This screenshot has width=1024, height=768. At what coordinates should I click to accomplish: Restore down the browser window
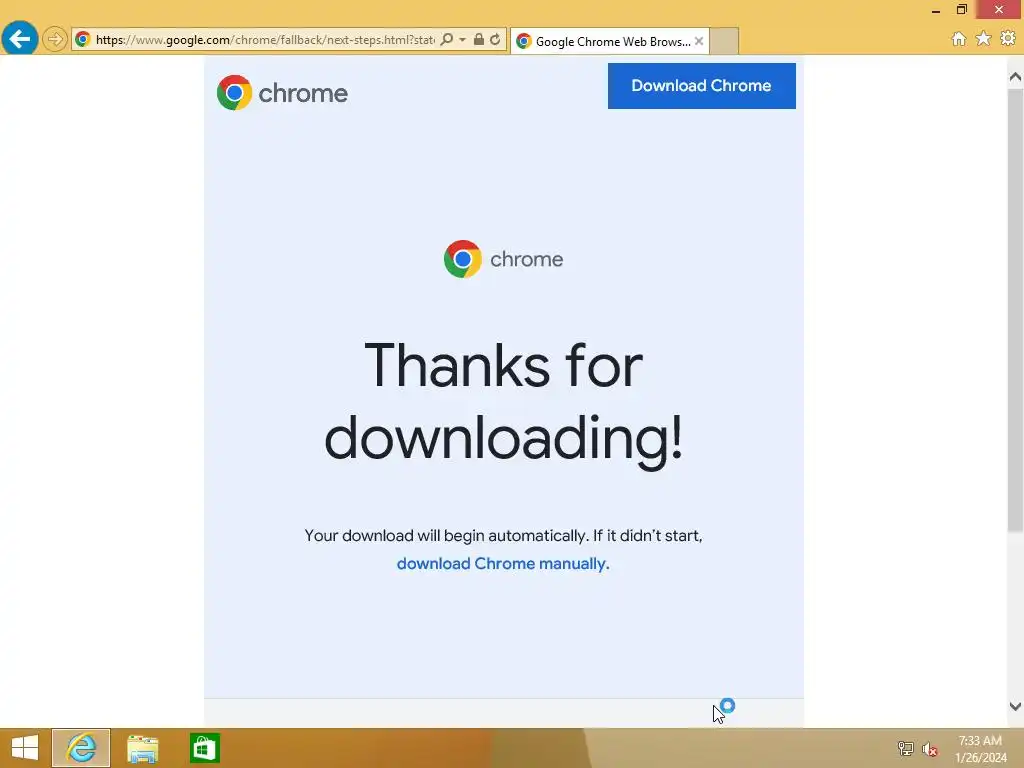tap(962, 9)
